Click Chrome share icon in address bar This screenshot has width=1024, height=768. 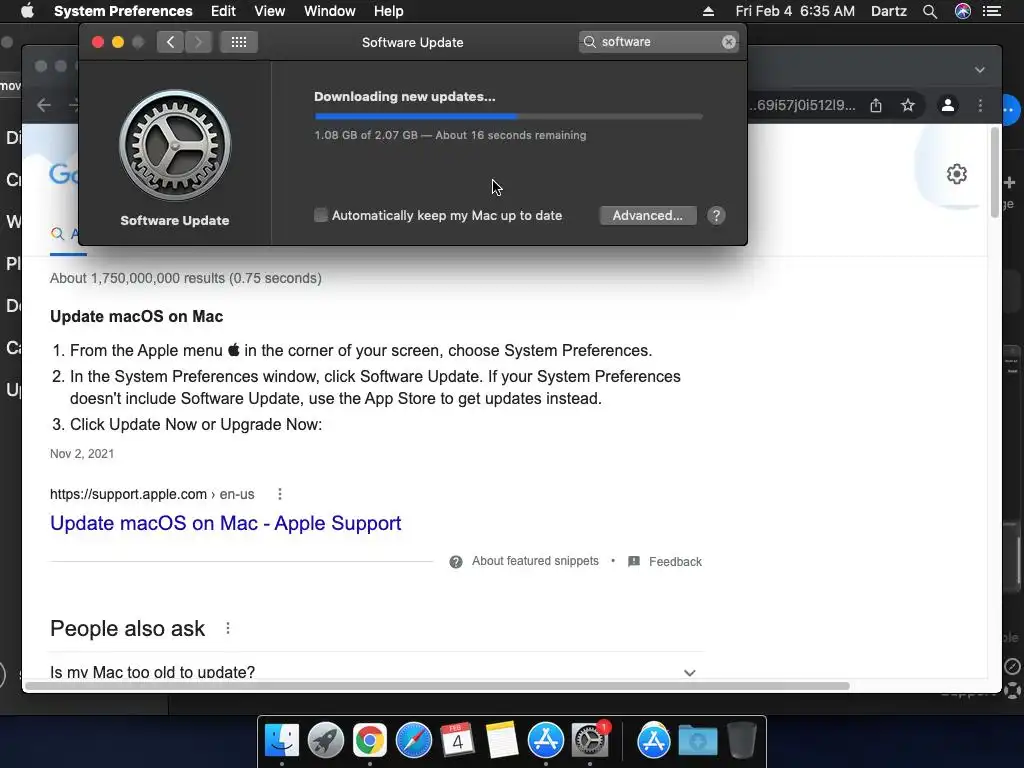(876, 105)
